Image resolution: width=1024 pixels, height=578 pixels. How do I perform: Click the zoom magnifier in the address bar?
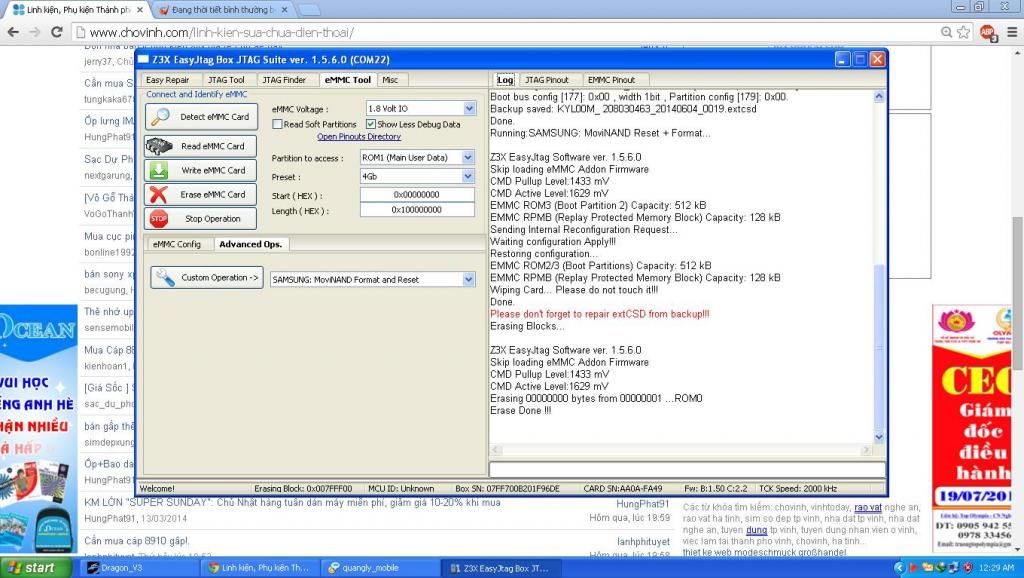point(946,32)
